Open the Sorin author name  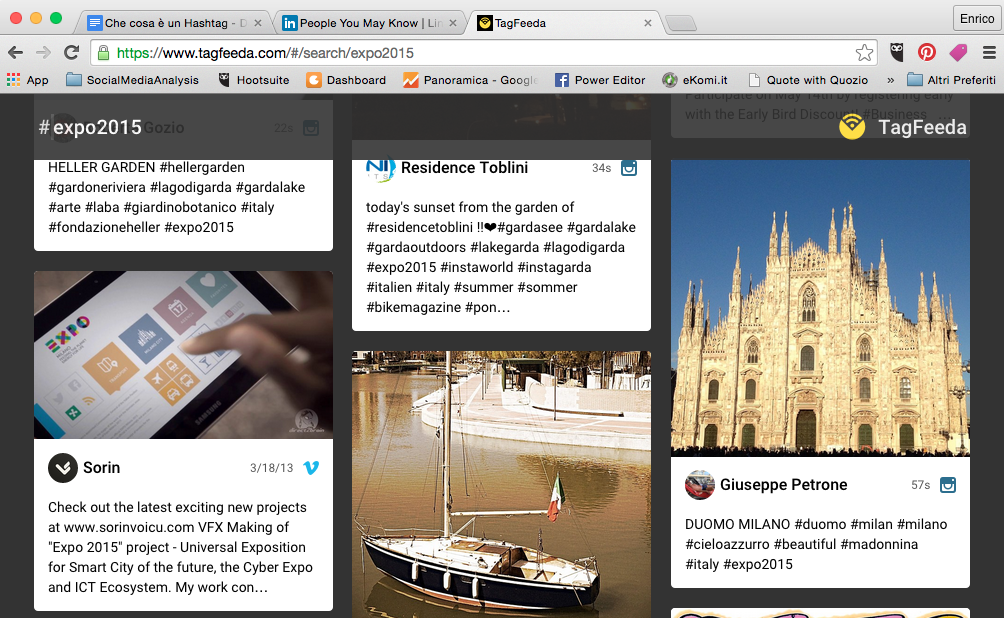[102, 468]
